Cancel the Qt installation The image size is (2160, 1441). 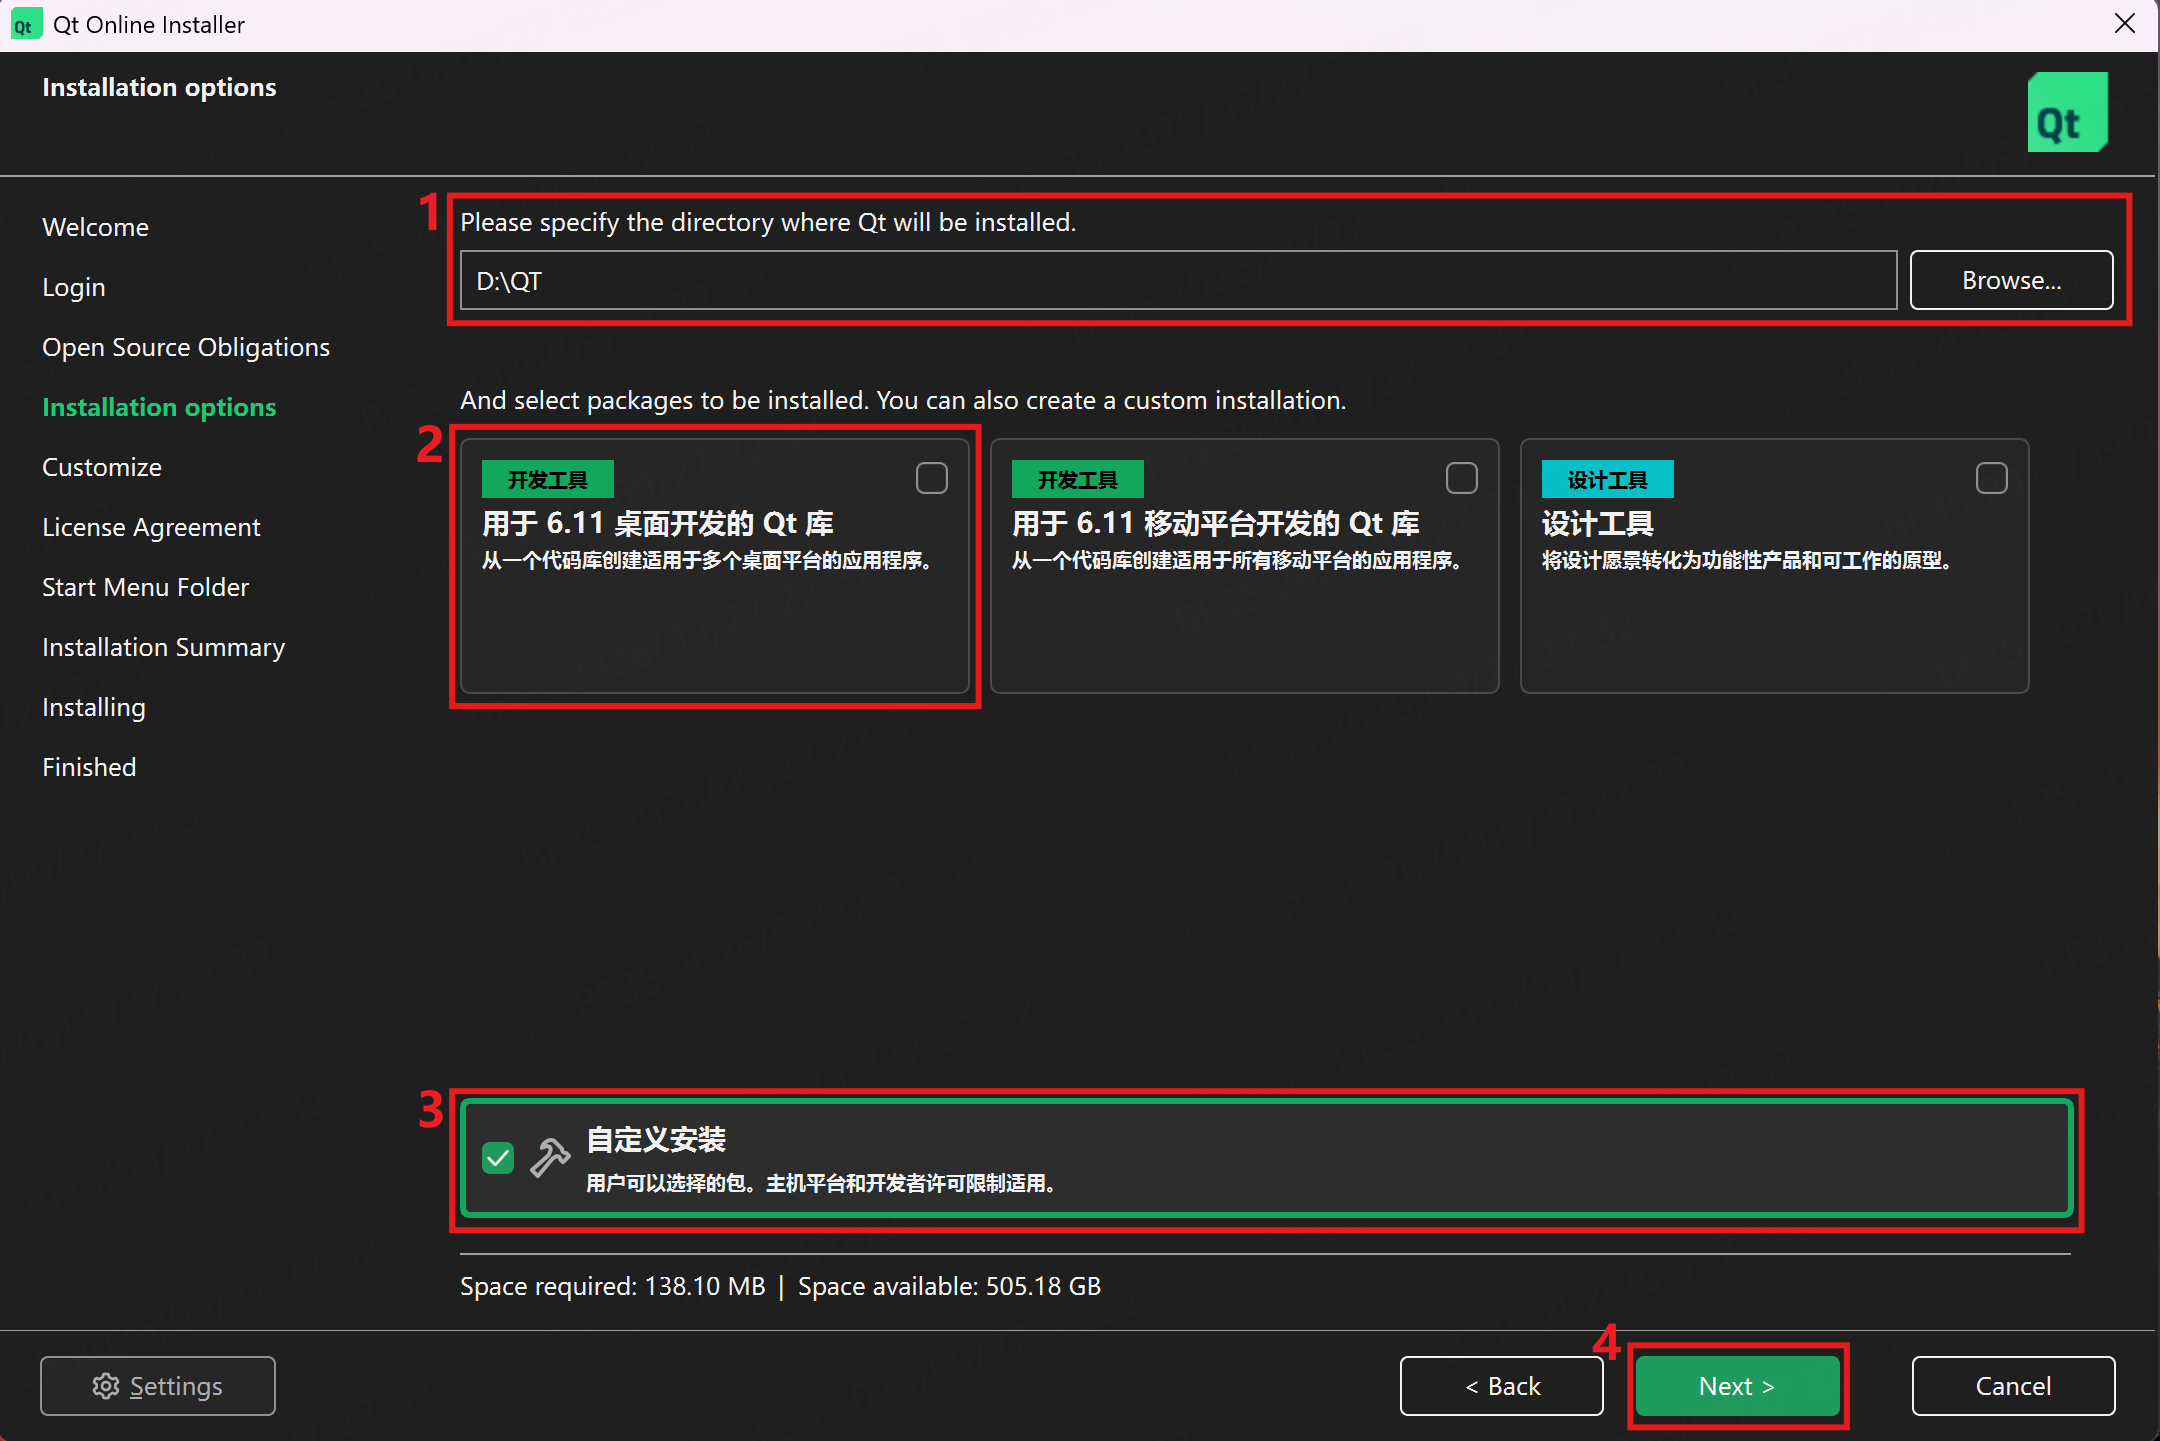[2013, 1386]
